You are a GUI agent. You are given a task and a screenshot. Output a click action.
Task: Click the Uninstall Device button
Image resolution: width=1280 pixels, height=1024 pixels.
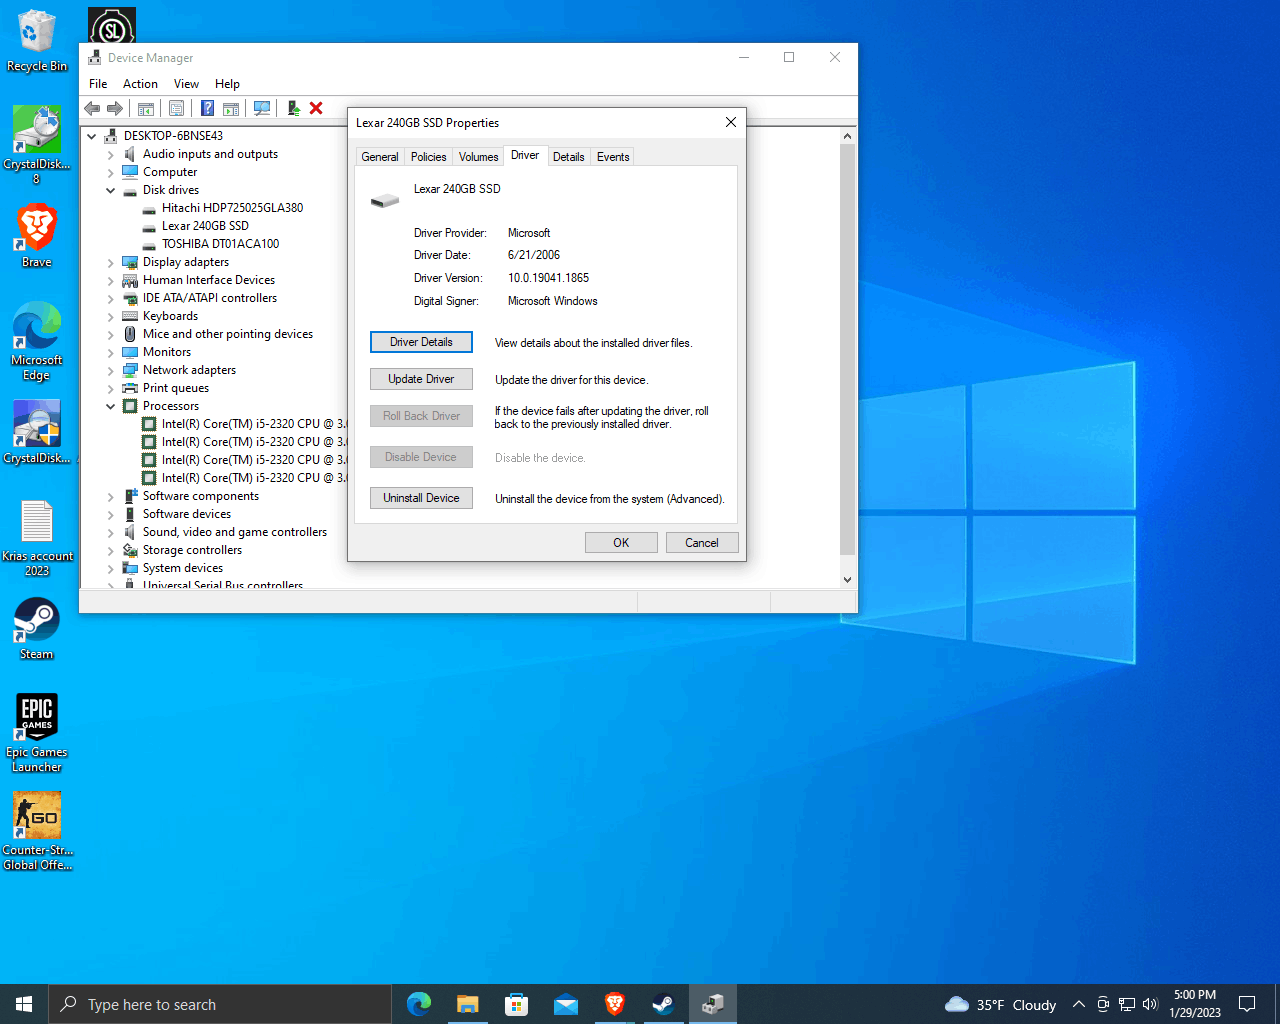[x=421, y=498]
